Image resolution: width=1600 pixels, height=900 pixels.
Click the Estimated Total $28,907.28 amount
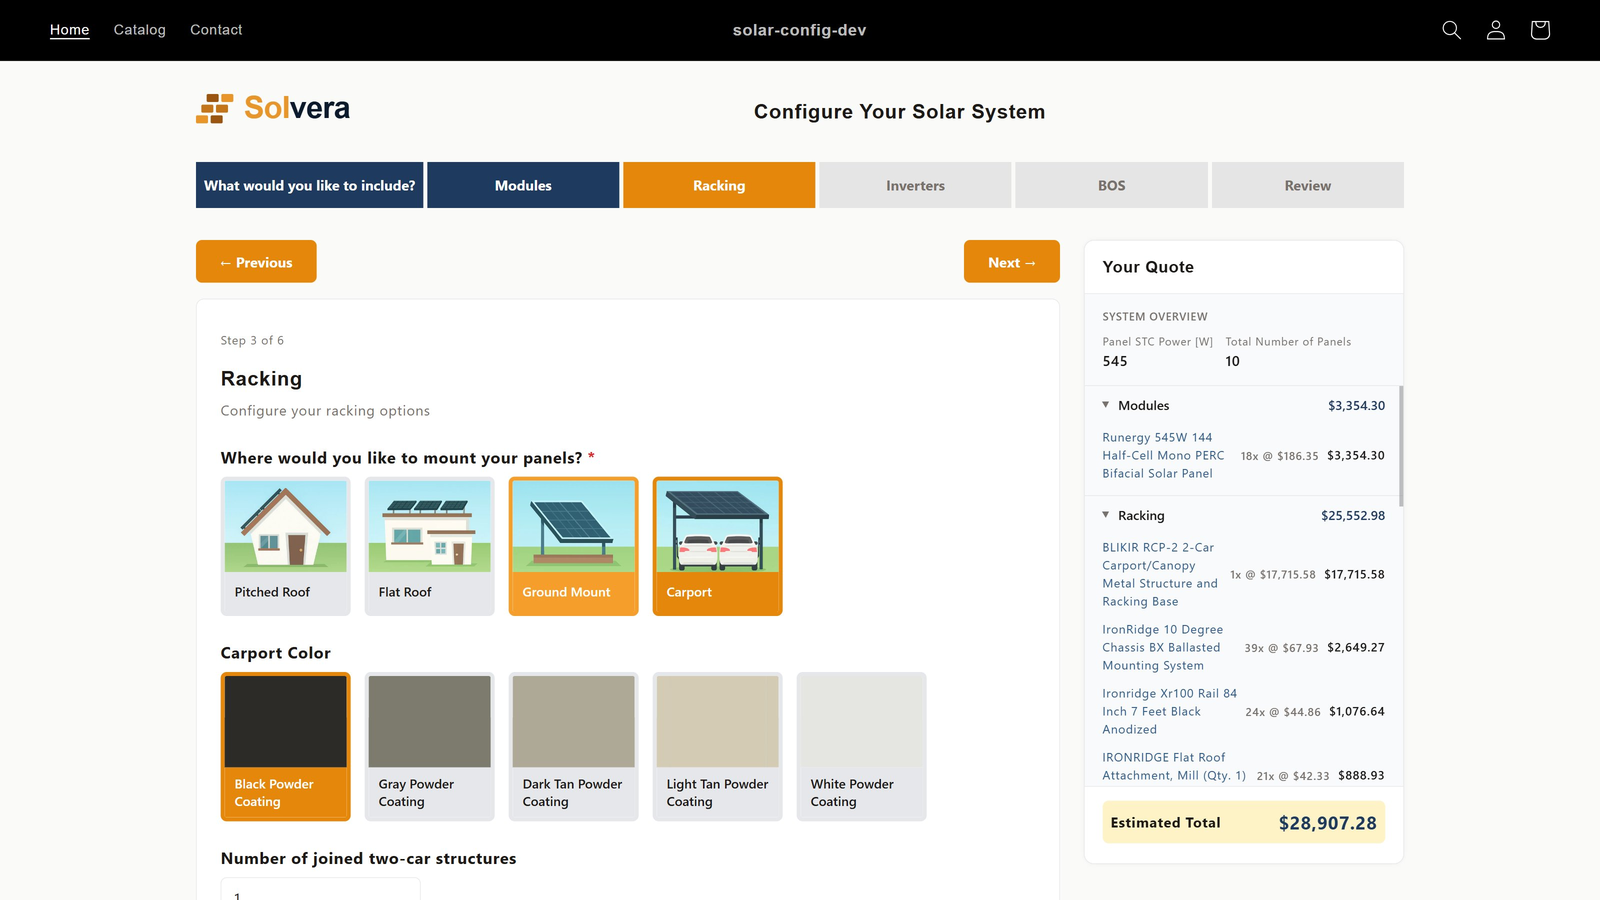coord(1327,823)
